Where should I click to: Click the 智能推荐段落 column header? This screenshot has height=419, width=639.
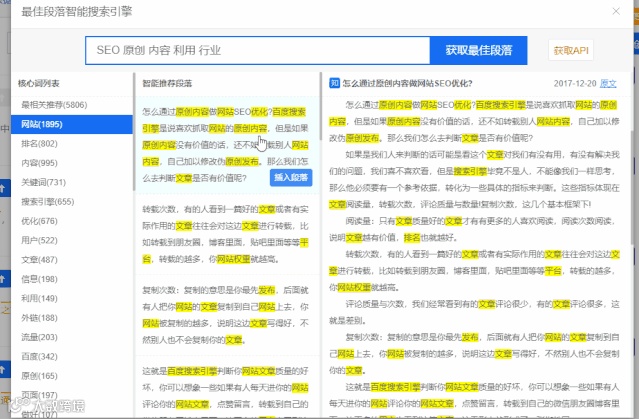[167, 84]
